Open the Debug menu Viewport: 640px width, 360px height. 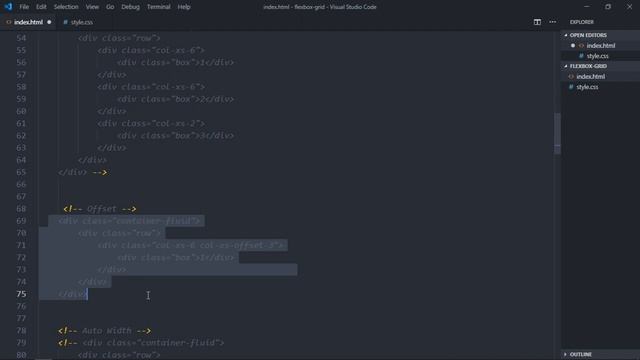[x=130, y=7]
